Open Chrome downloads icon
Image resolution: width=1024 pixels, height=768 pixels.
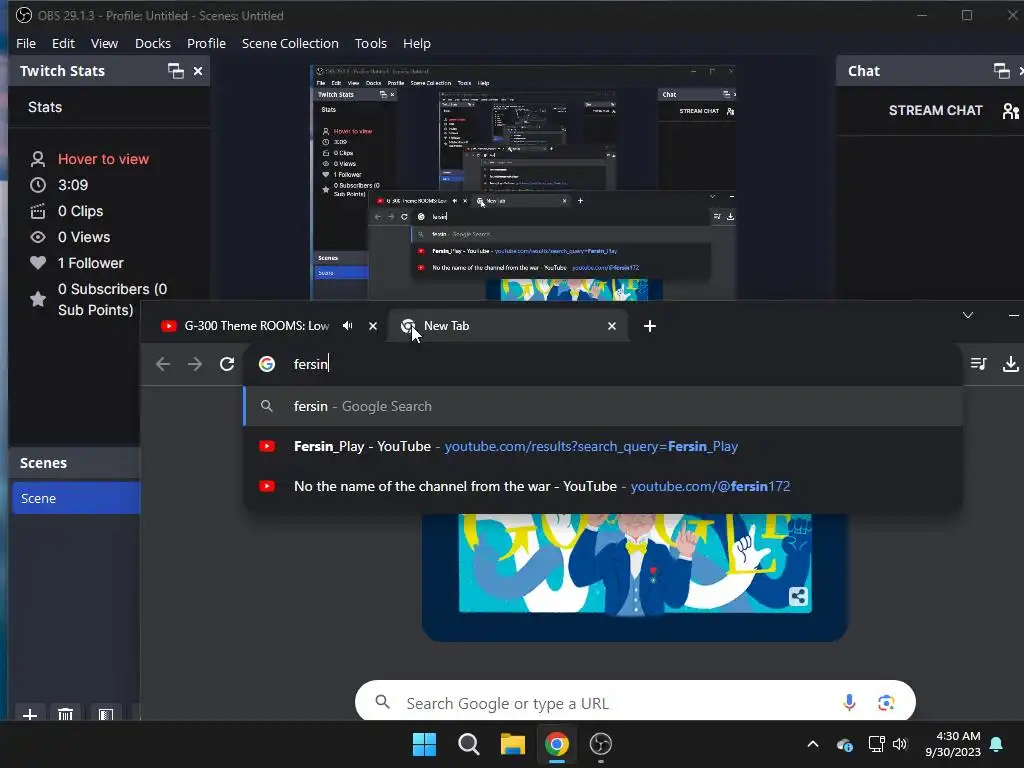[x=1010, y=364]
